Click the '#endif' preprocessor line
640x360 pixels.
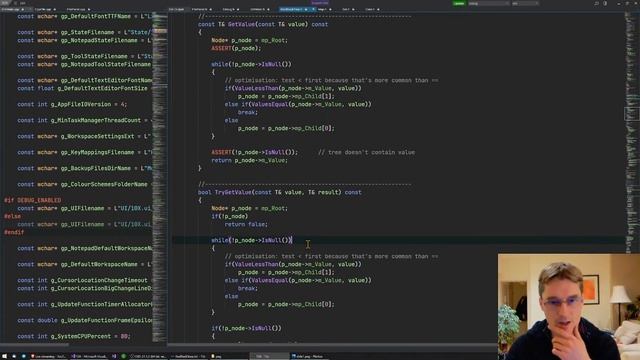[14, 232]
